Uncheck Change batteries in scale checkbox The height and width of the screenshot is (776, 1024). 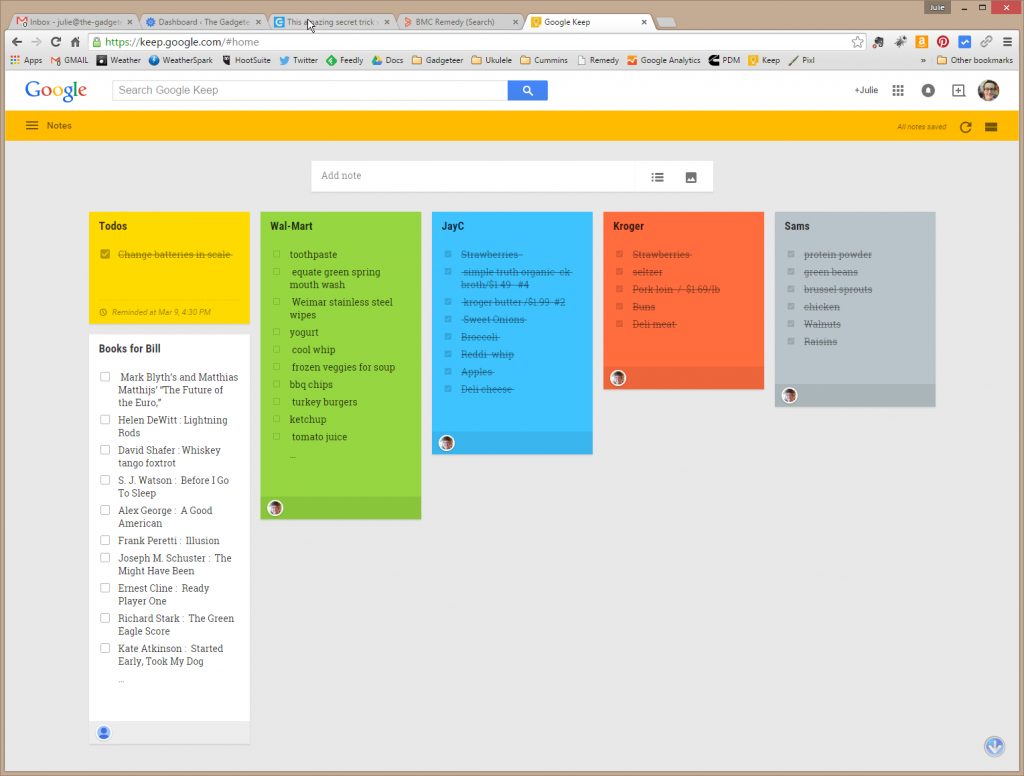105,254
